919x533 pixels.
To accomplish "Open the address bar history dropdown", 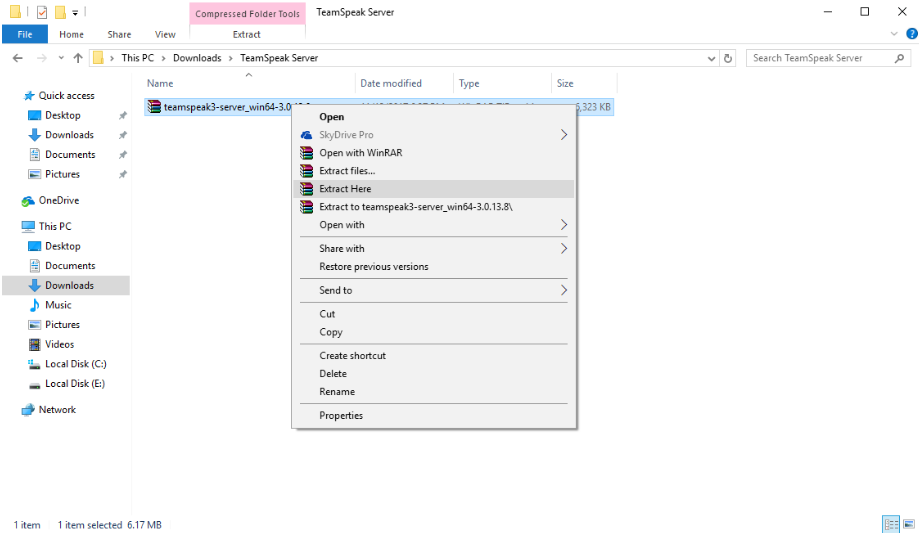I will click(x=711, y=58).
